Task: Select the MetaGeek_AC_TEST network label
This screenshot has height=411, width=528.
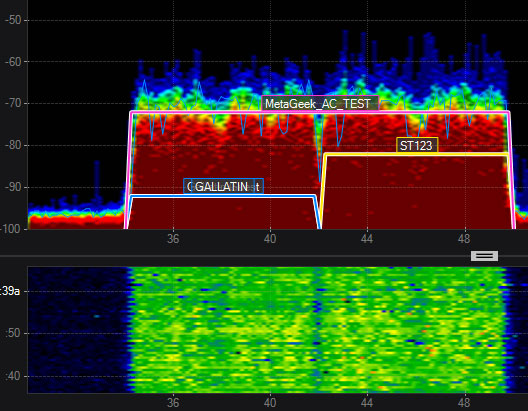Action: pyautogui.click(x=320, y=103)
